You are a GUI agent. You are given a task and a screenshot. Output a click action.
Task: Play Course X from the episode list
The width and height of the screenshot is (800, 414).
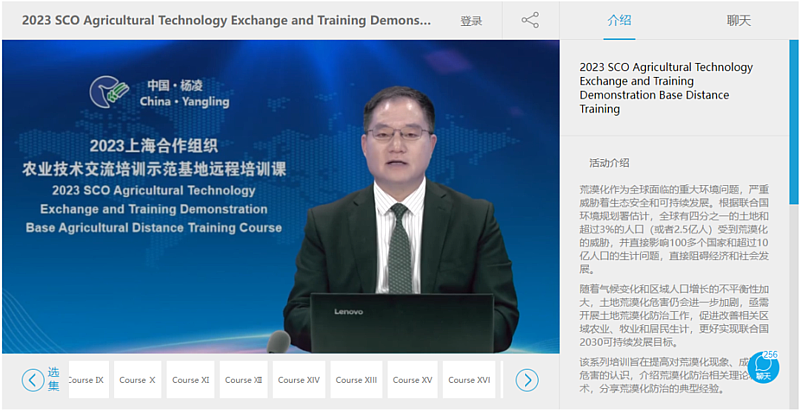pyautogui.click(x=137, y=380)
